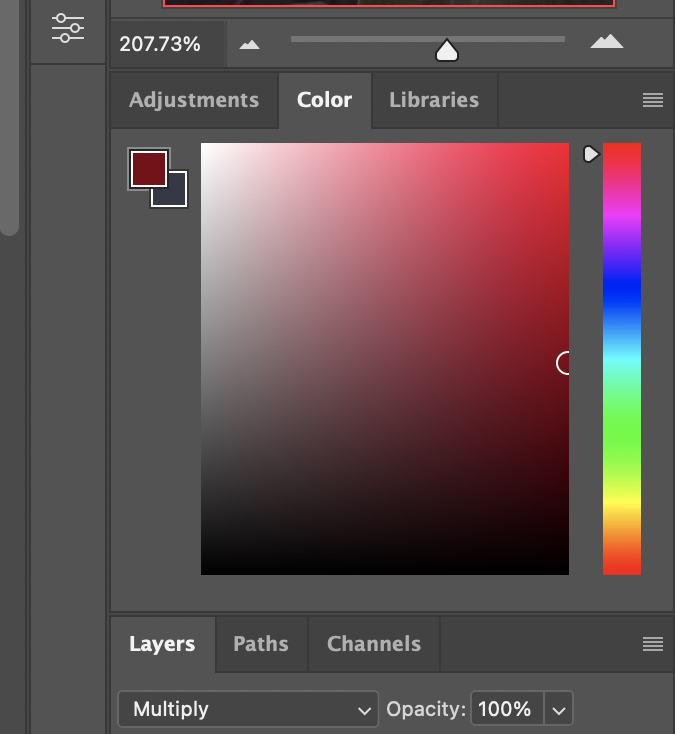The height and width of the screenshot is (734, 675).
Task: Click the Navigator zoom slider handle
Action: pos(447,49)
